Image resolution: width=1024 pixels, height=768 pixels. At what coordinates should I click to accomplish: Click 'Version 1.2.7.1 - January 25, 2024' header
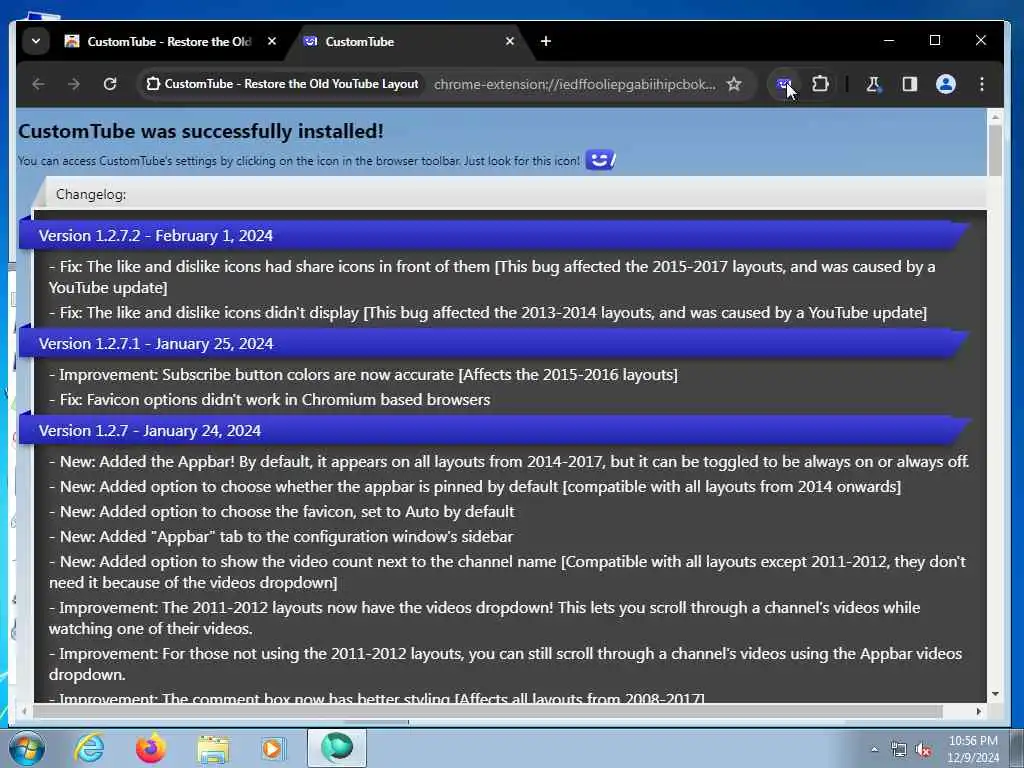155,344
